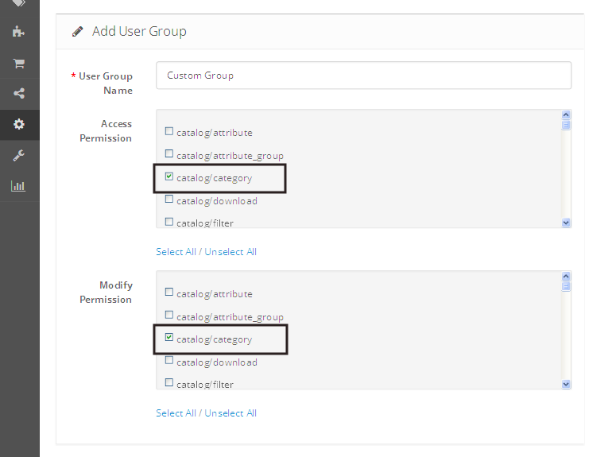Open the Tools wrench icon in sidebar
Screen dimensions: 600x457
(18, 155)
